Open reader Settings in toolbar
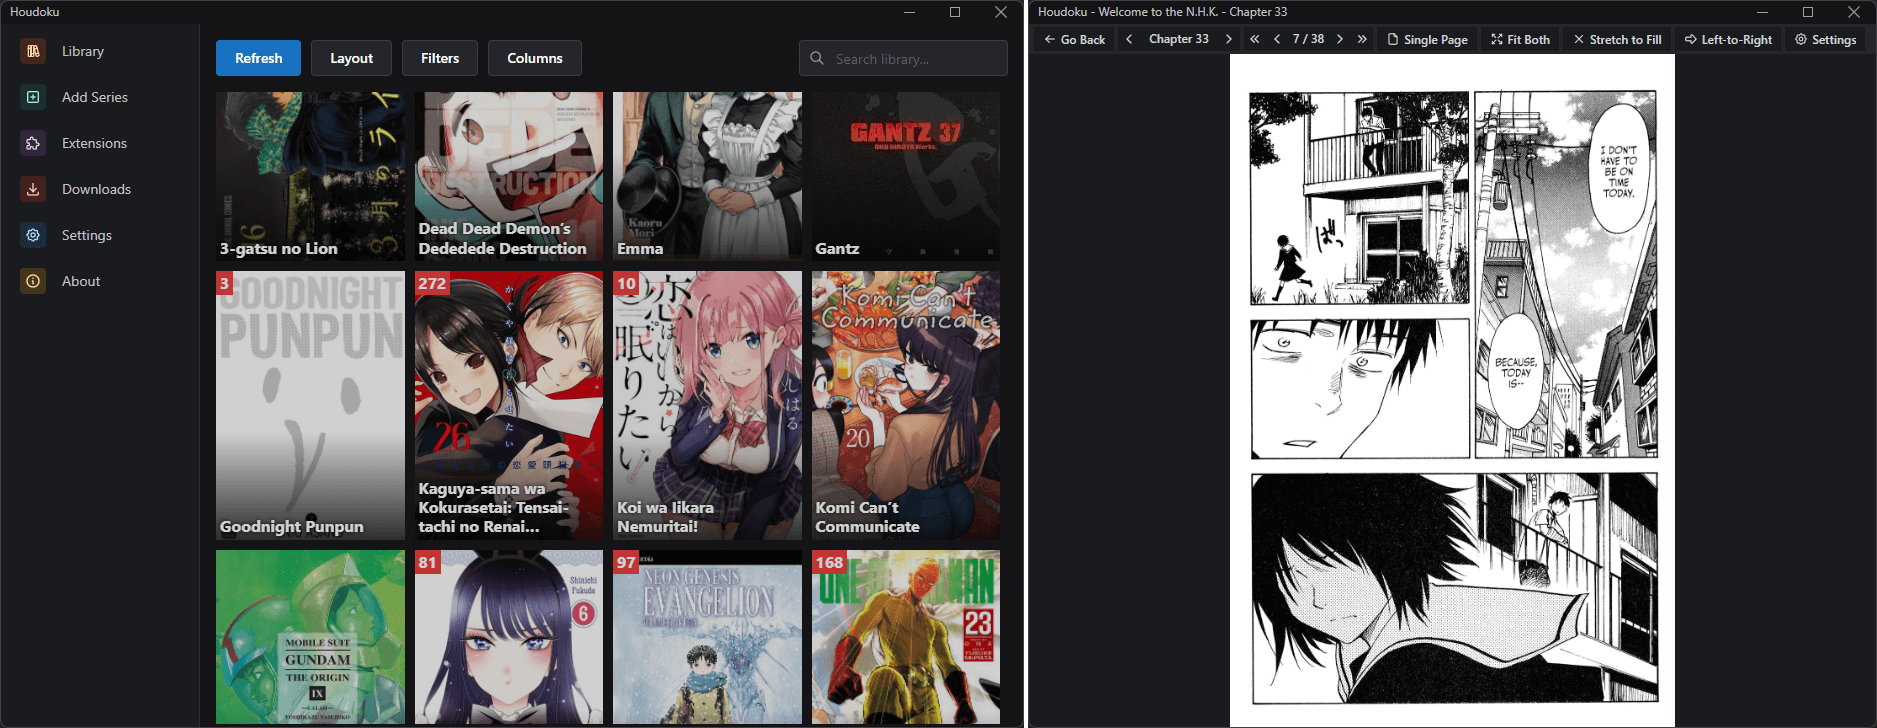The width and height of the screenshot is (1877, 728). pyautogui.click(x=1825, y=39)
